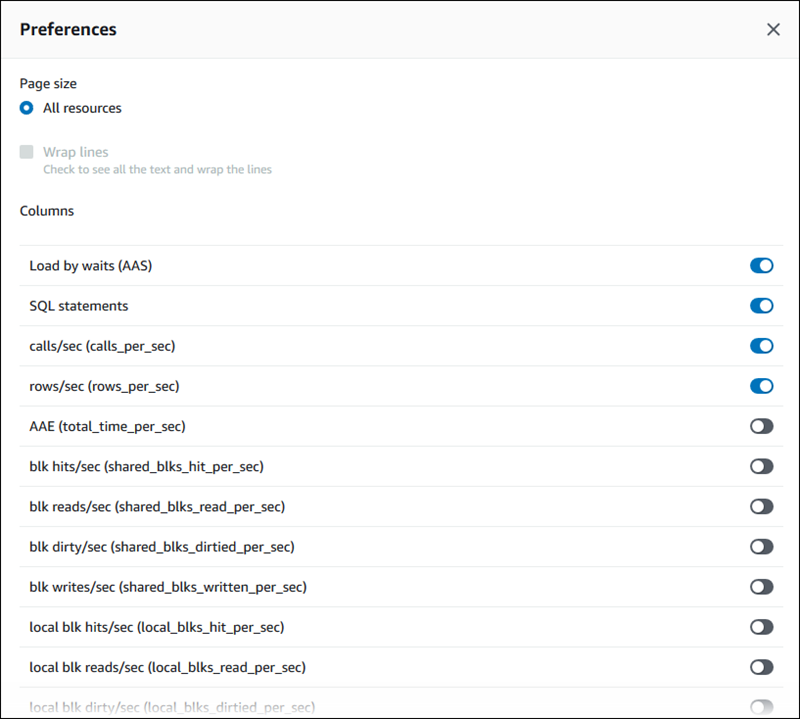Turn on blk hits/sec column toggle
800x719 pixels.
(761, 466)
